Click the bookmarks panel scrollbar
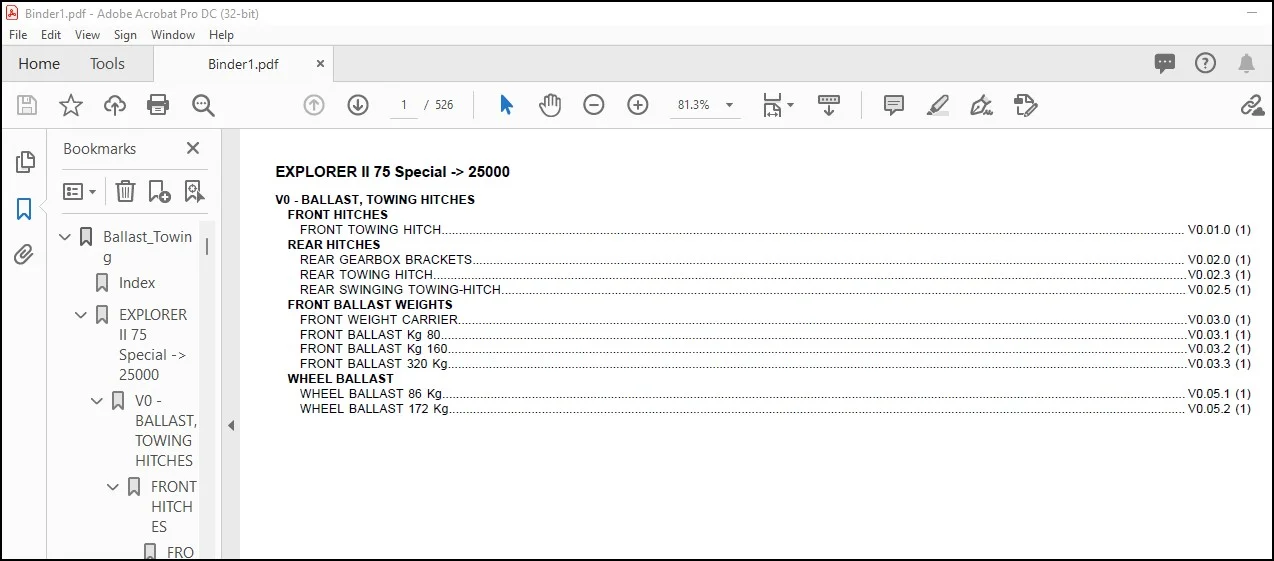1274x561 pixels. (x=207, y=246)
